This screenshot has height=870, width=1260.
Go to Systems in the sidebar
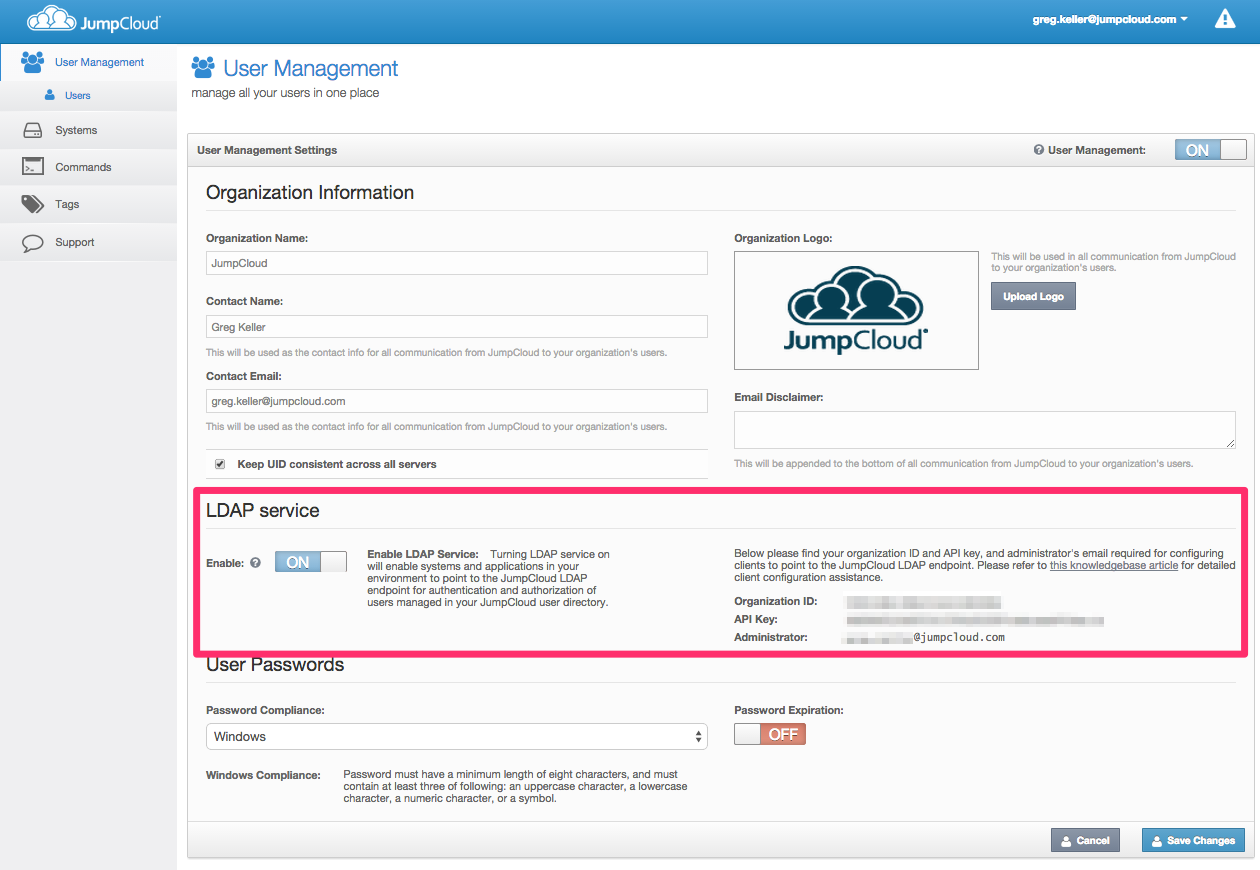(x=88, y=130)
